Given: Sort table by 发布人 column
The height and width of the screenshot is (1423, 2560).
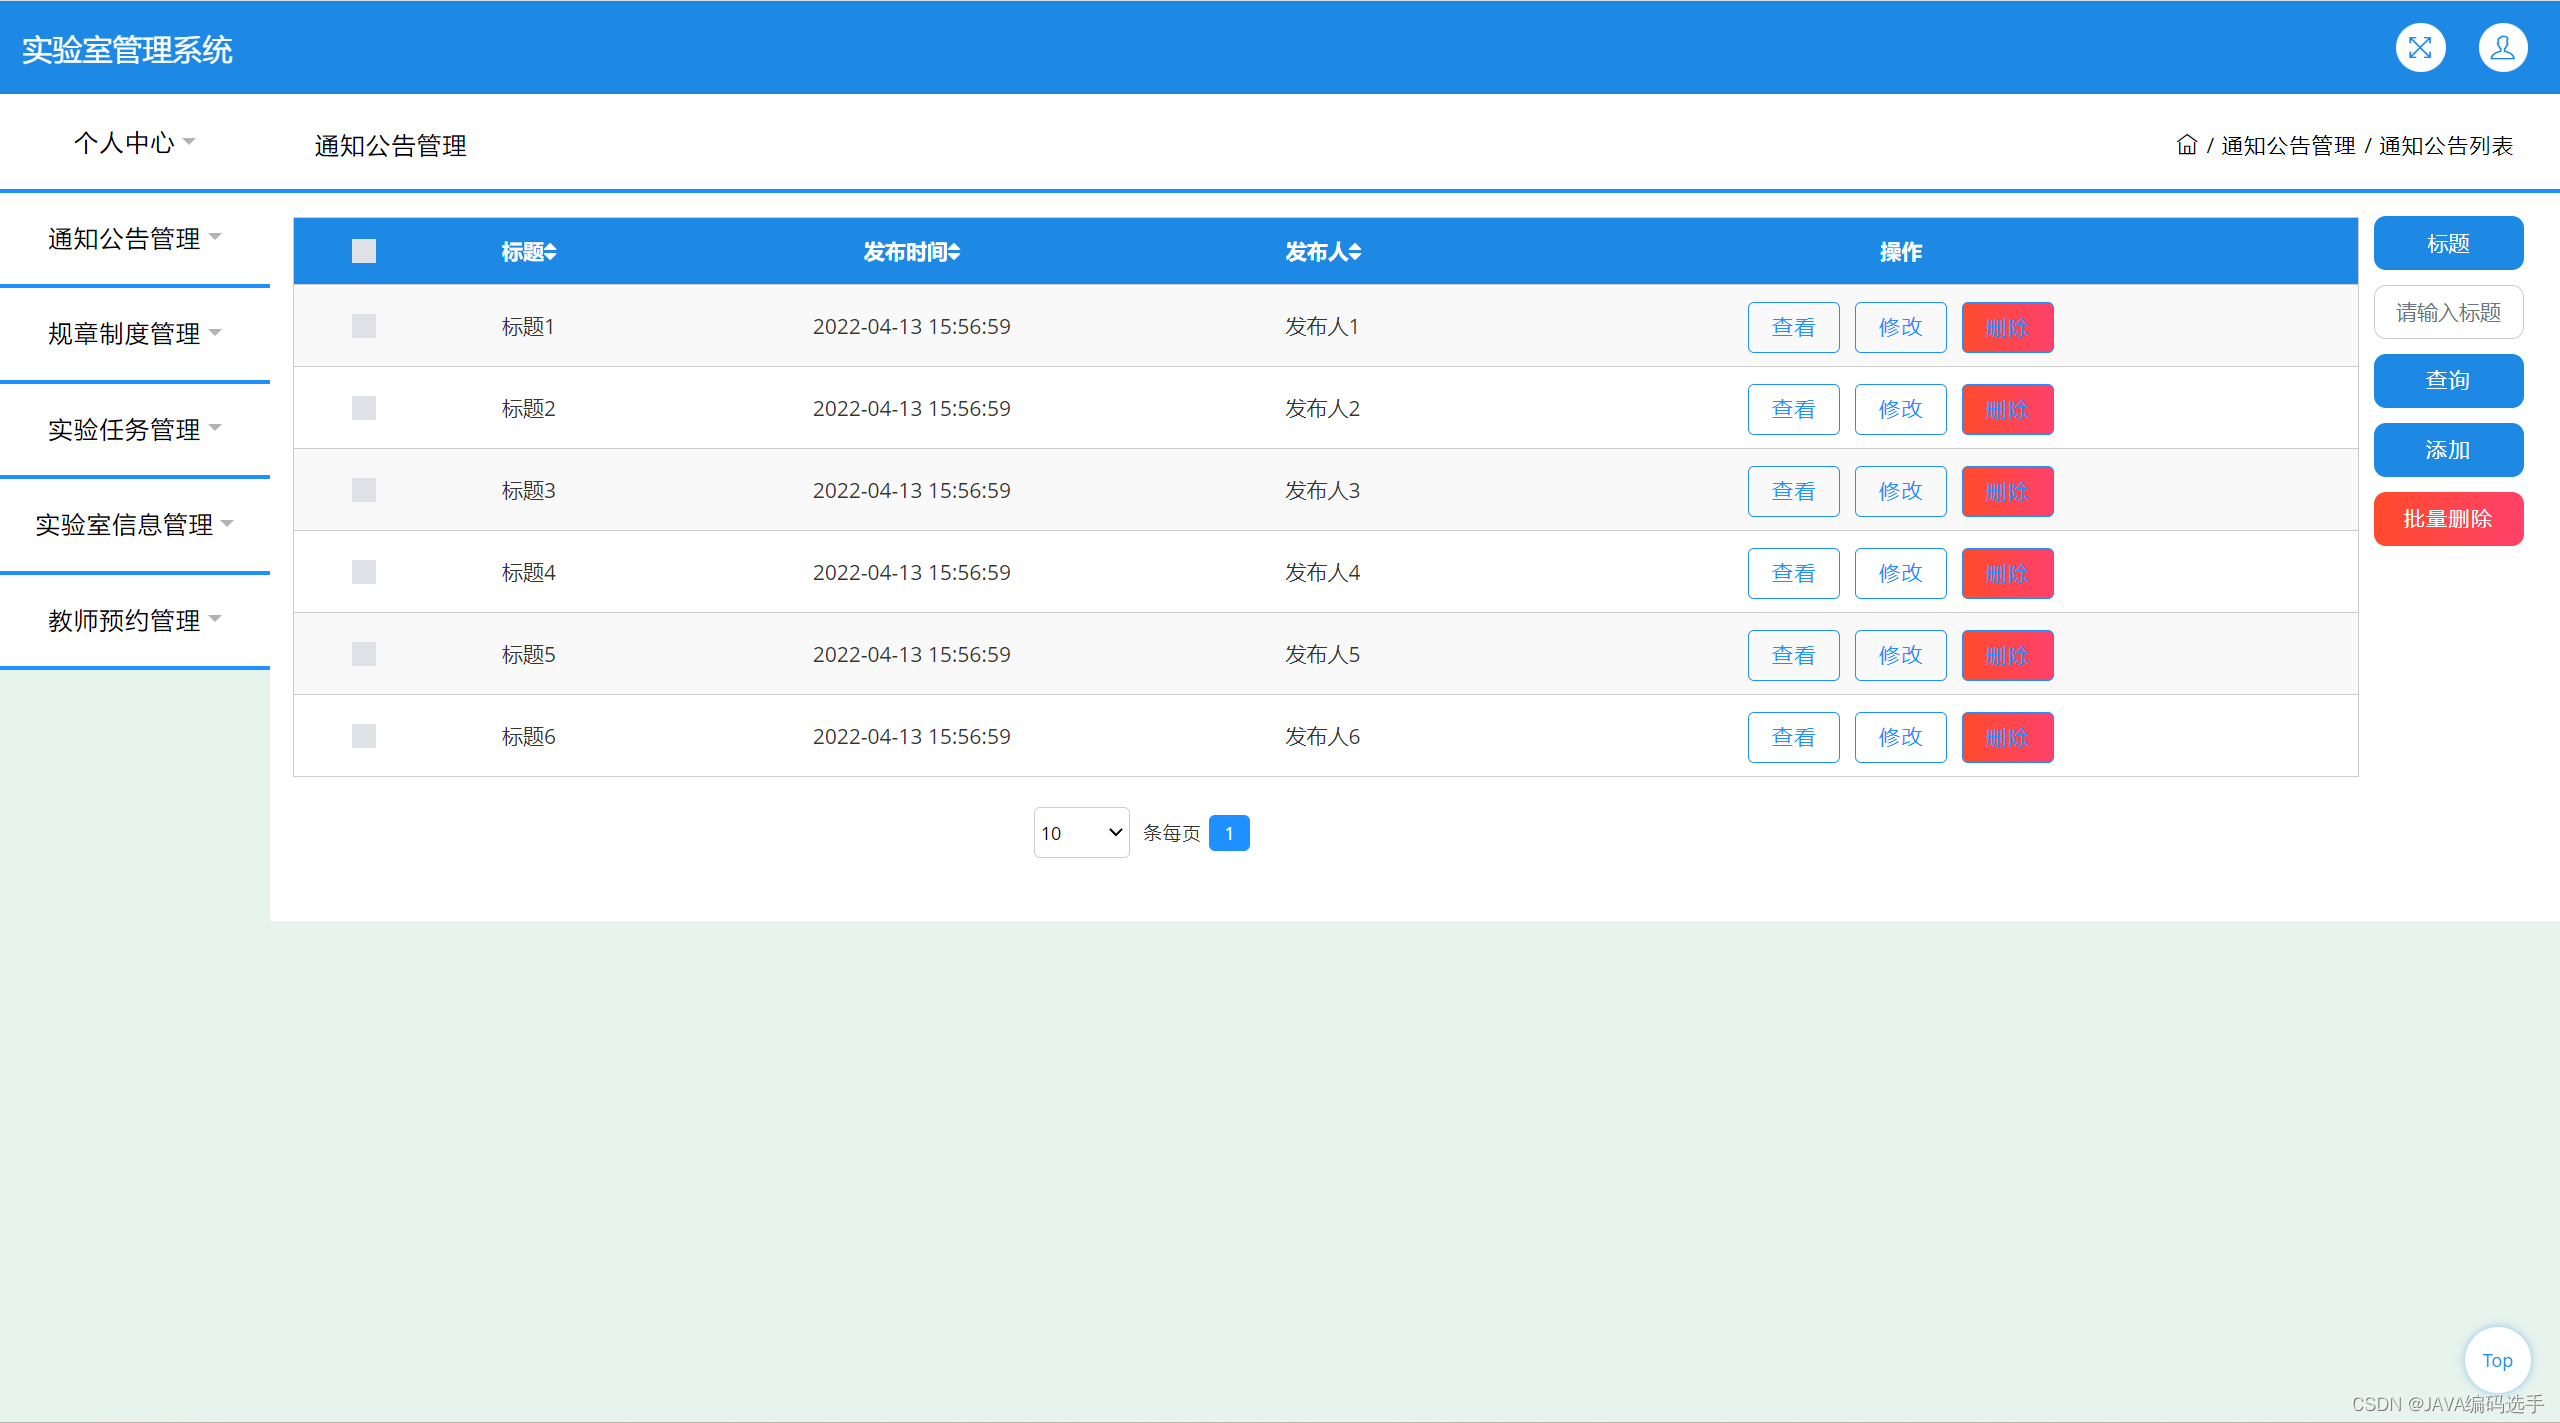Looking at the screenshot, I should coord(1323,252).
